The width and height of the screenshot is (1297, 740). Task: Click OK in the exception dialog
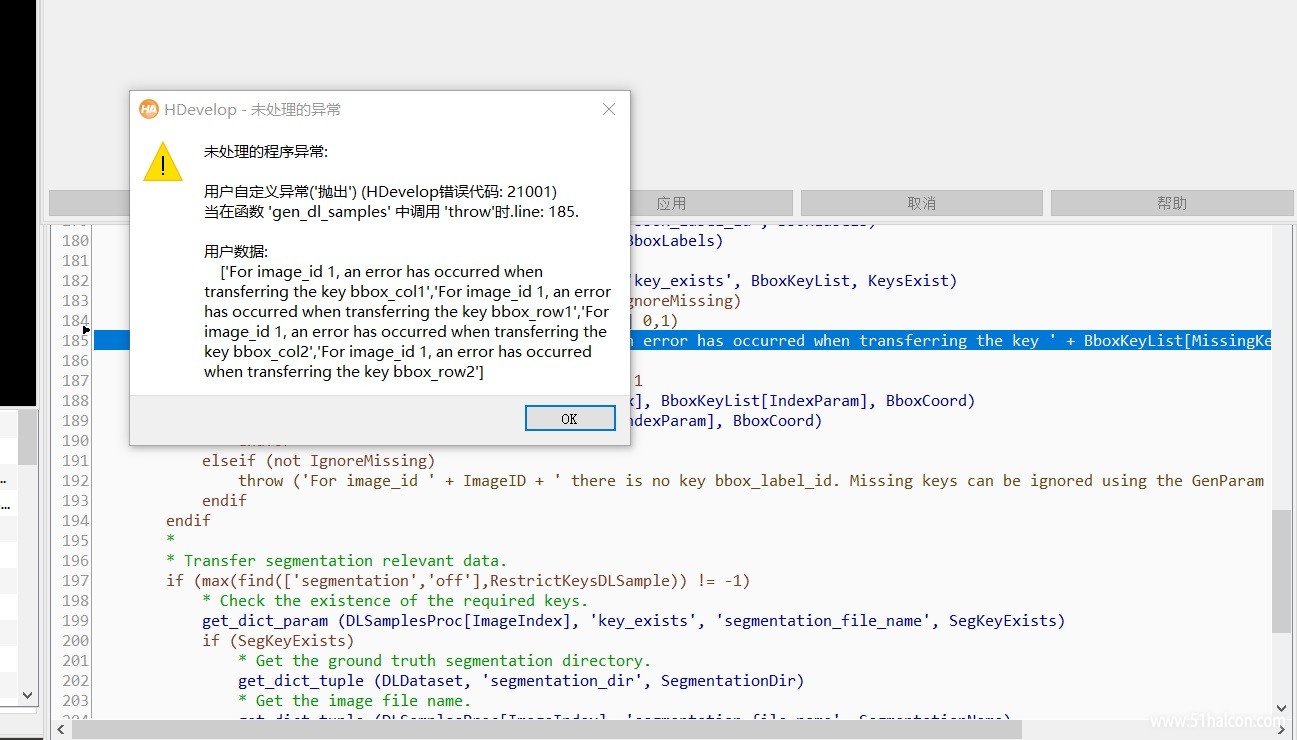coord(570,418)
